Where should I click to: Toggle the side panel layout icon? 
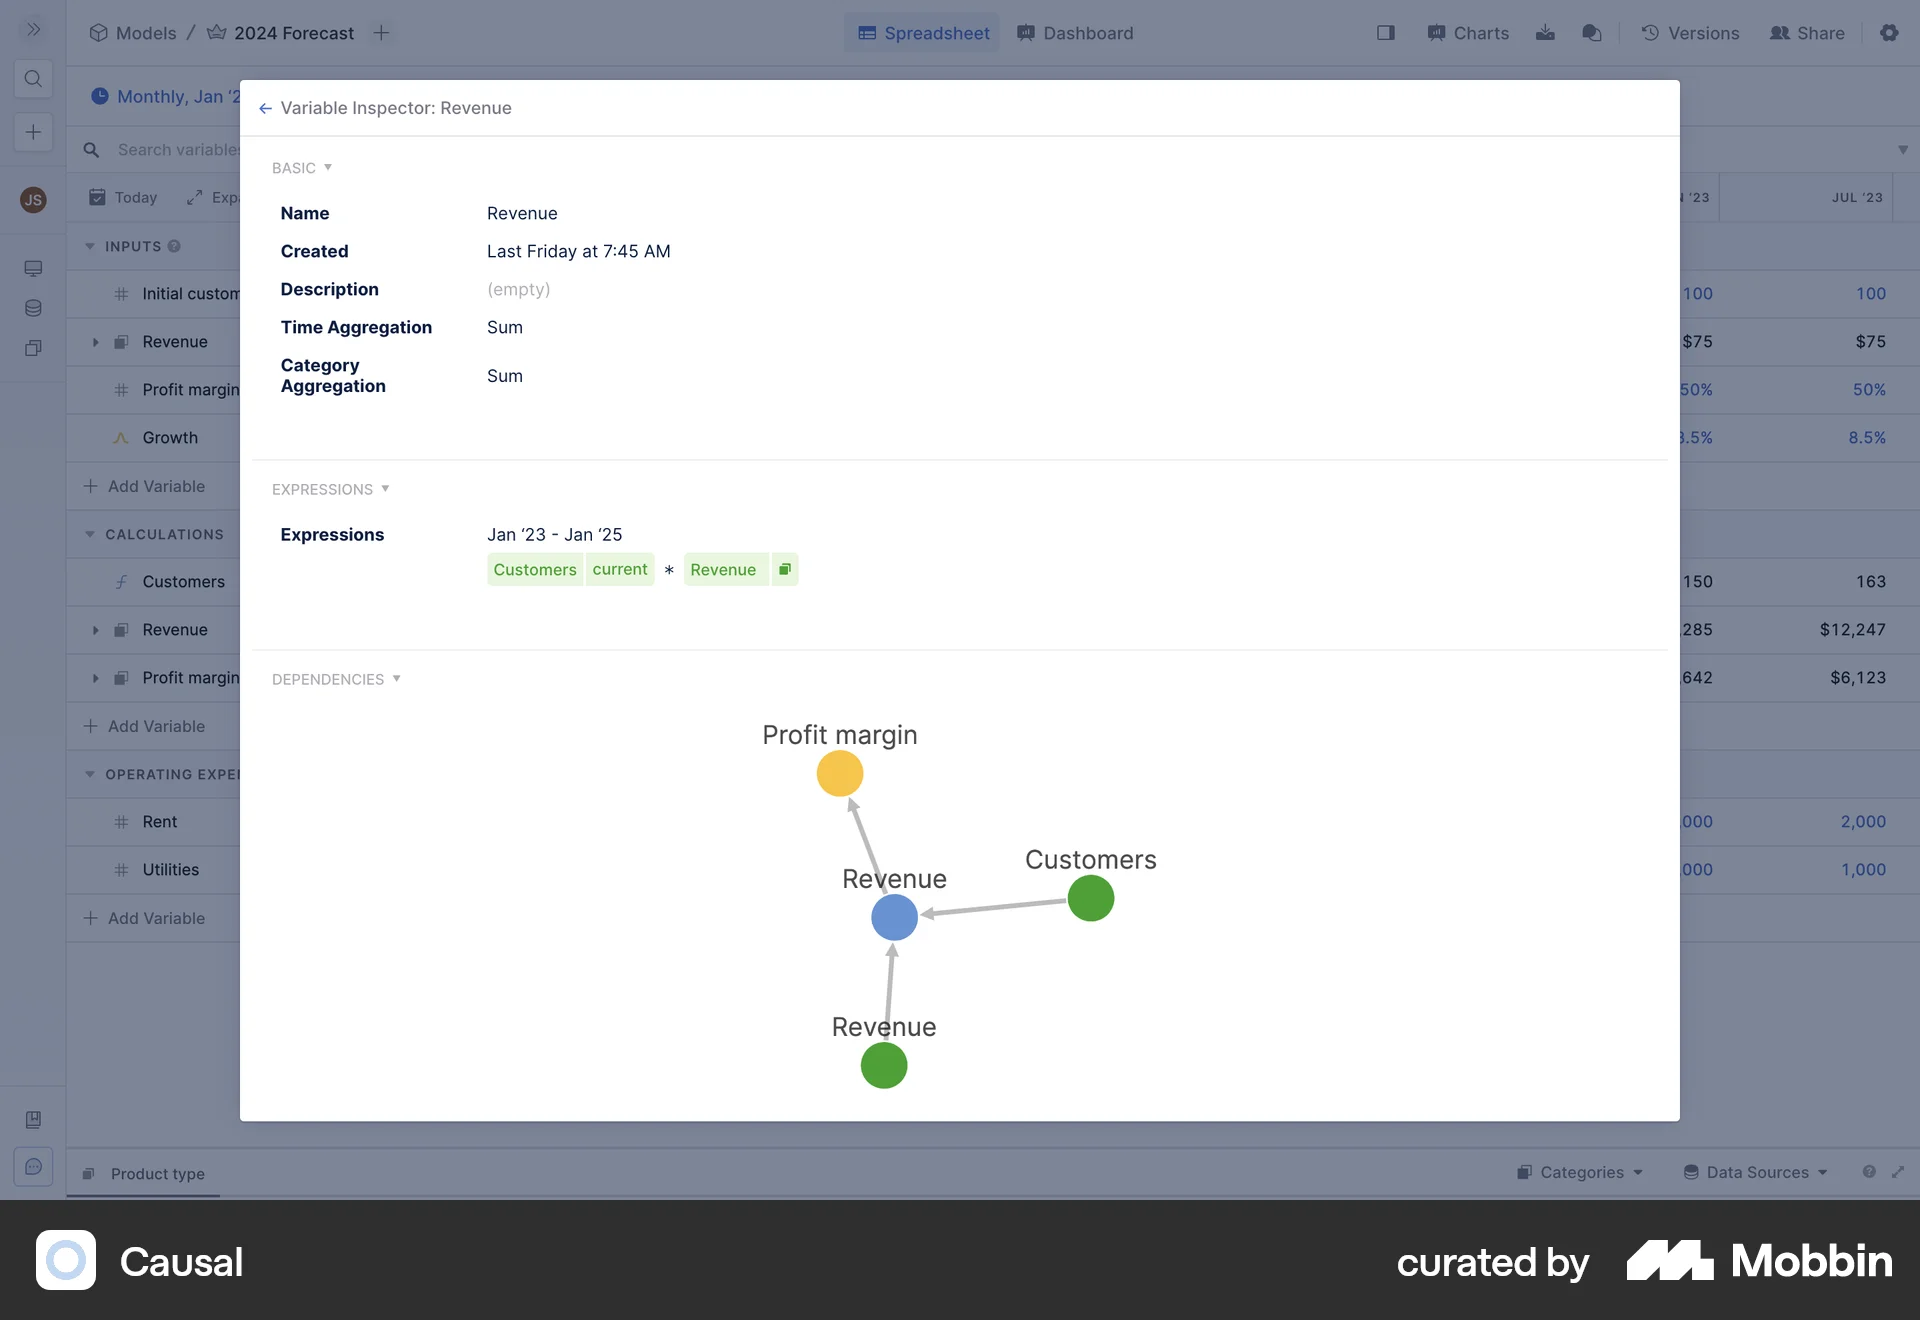click(x=1386, y=33)
